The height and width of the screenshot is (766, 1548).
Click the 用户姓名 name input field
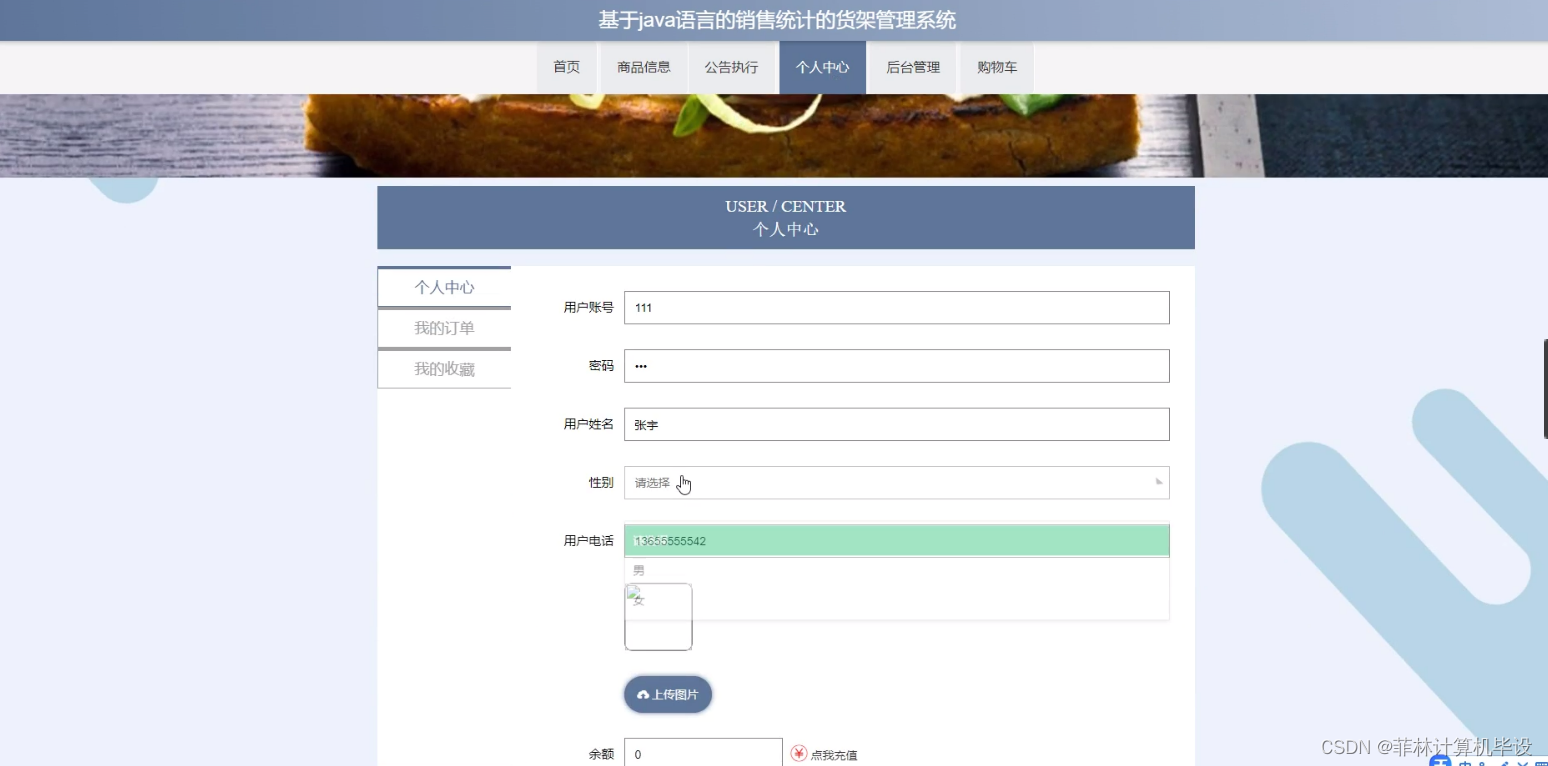(x=895, y=424)
